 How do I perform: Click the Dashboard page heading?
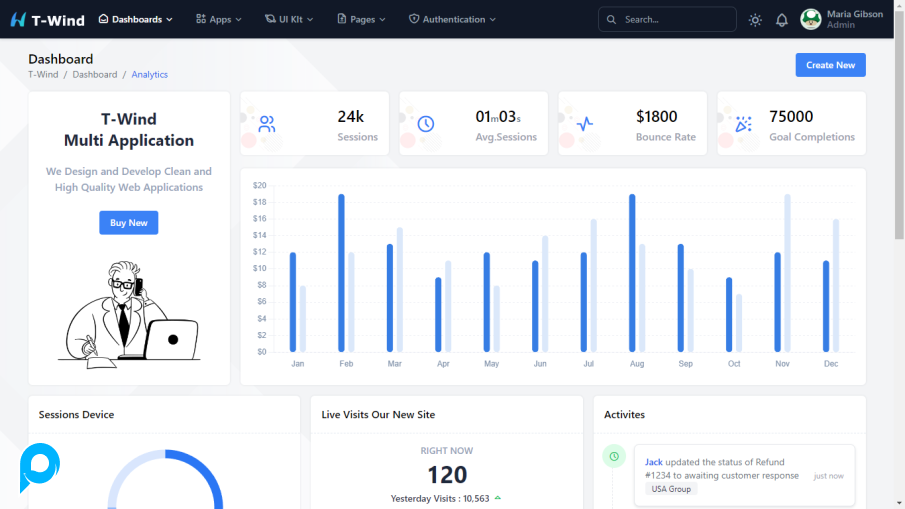pyautogui.click(x=61, y=59)
